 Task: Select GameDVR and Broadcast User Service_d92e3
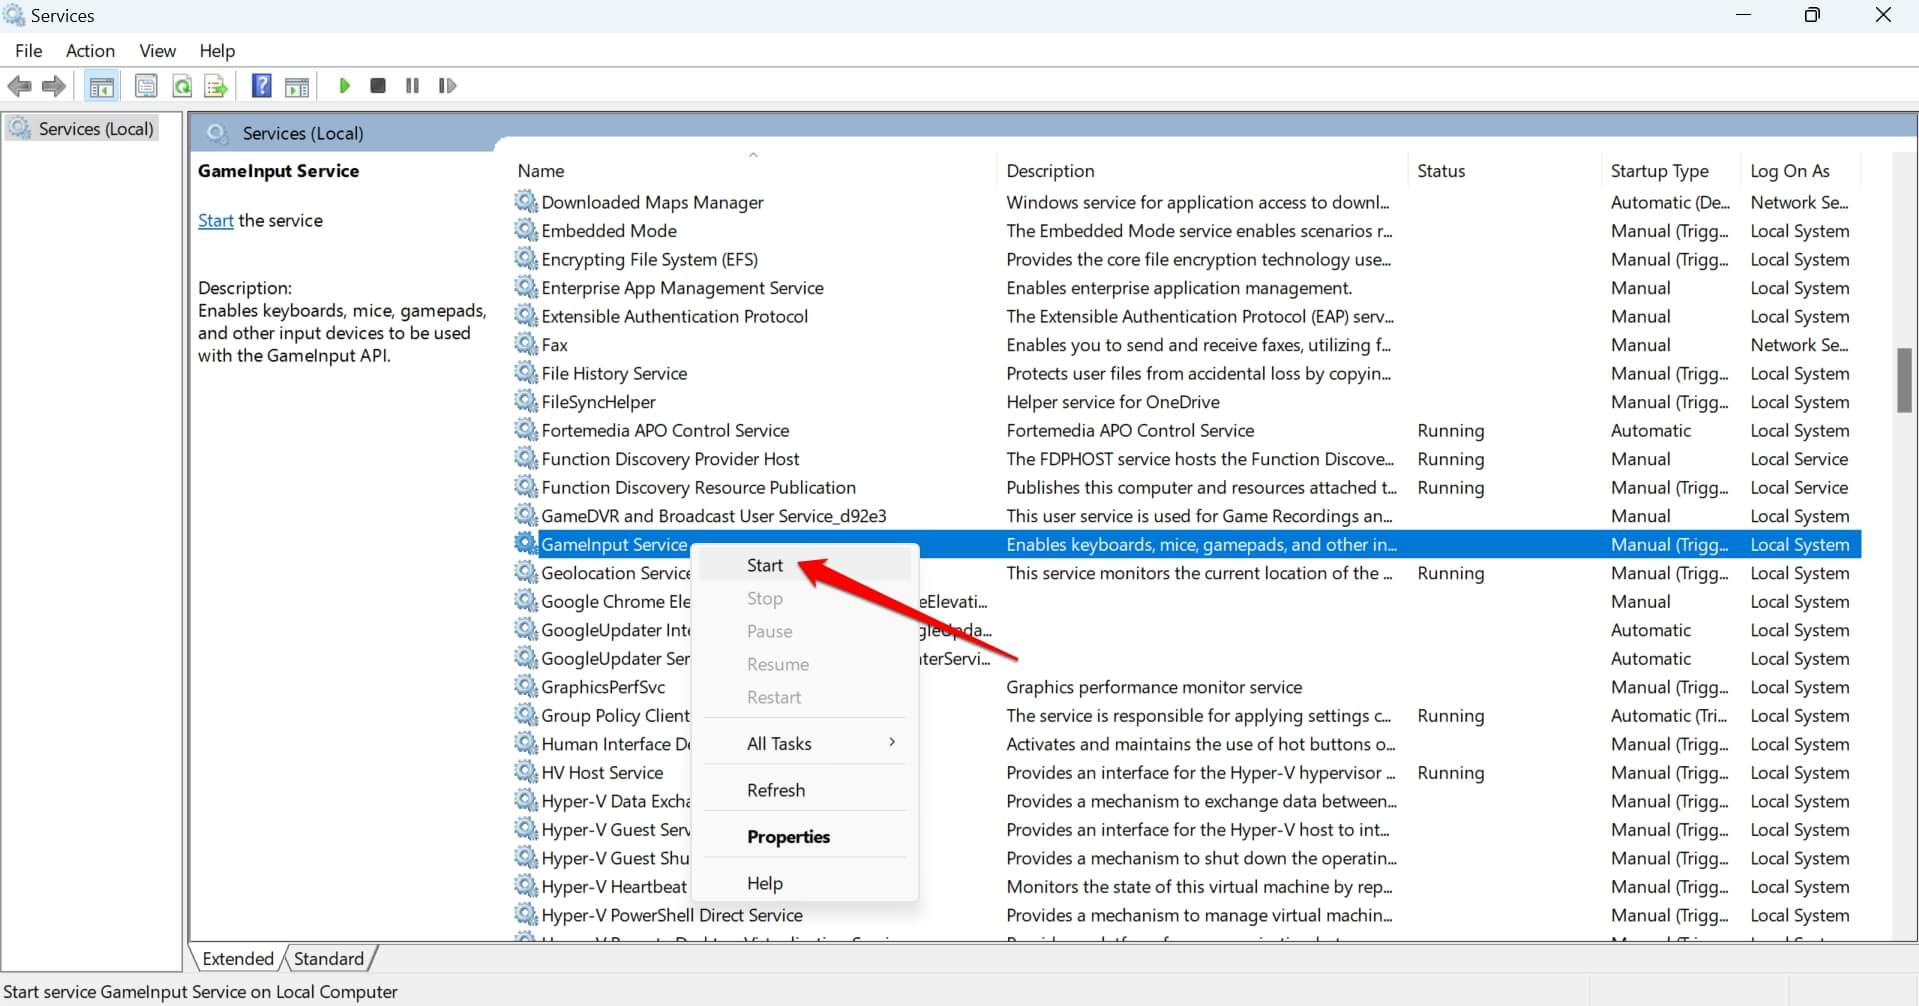coord(713,516)
